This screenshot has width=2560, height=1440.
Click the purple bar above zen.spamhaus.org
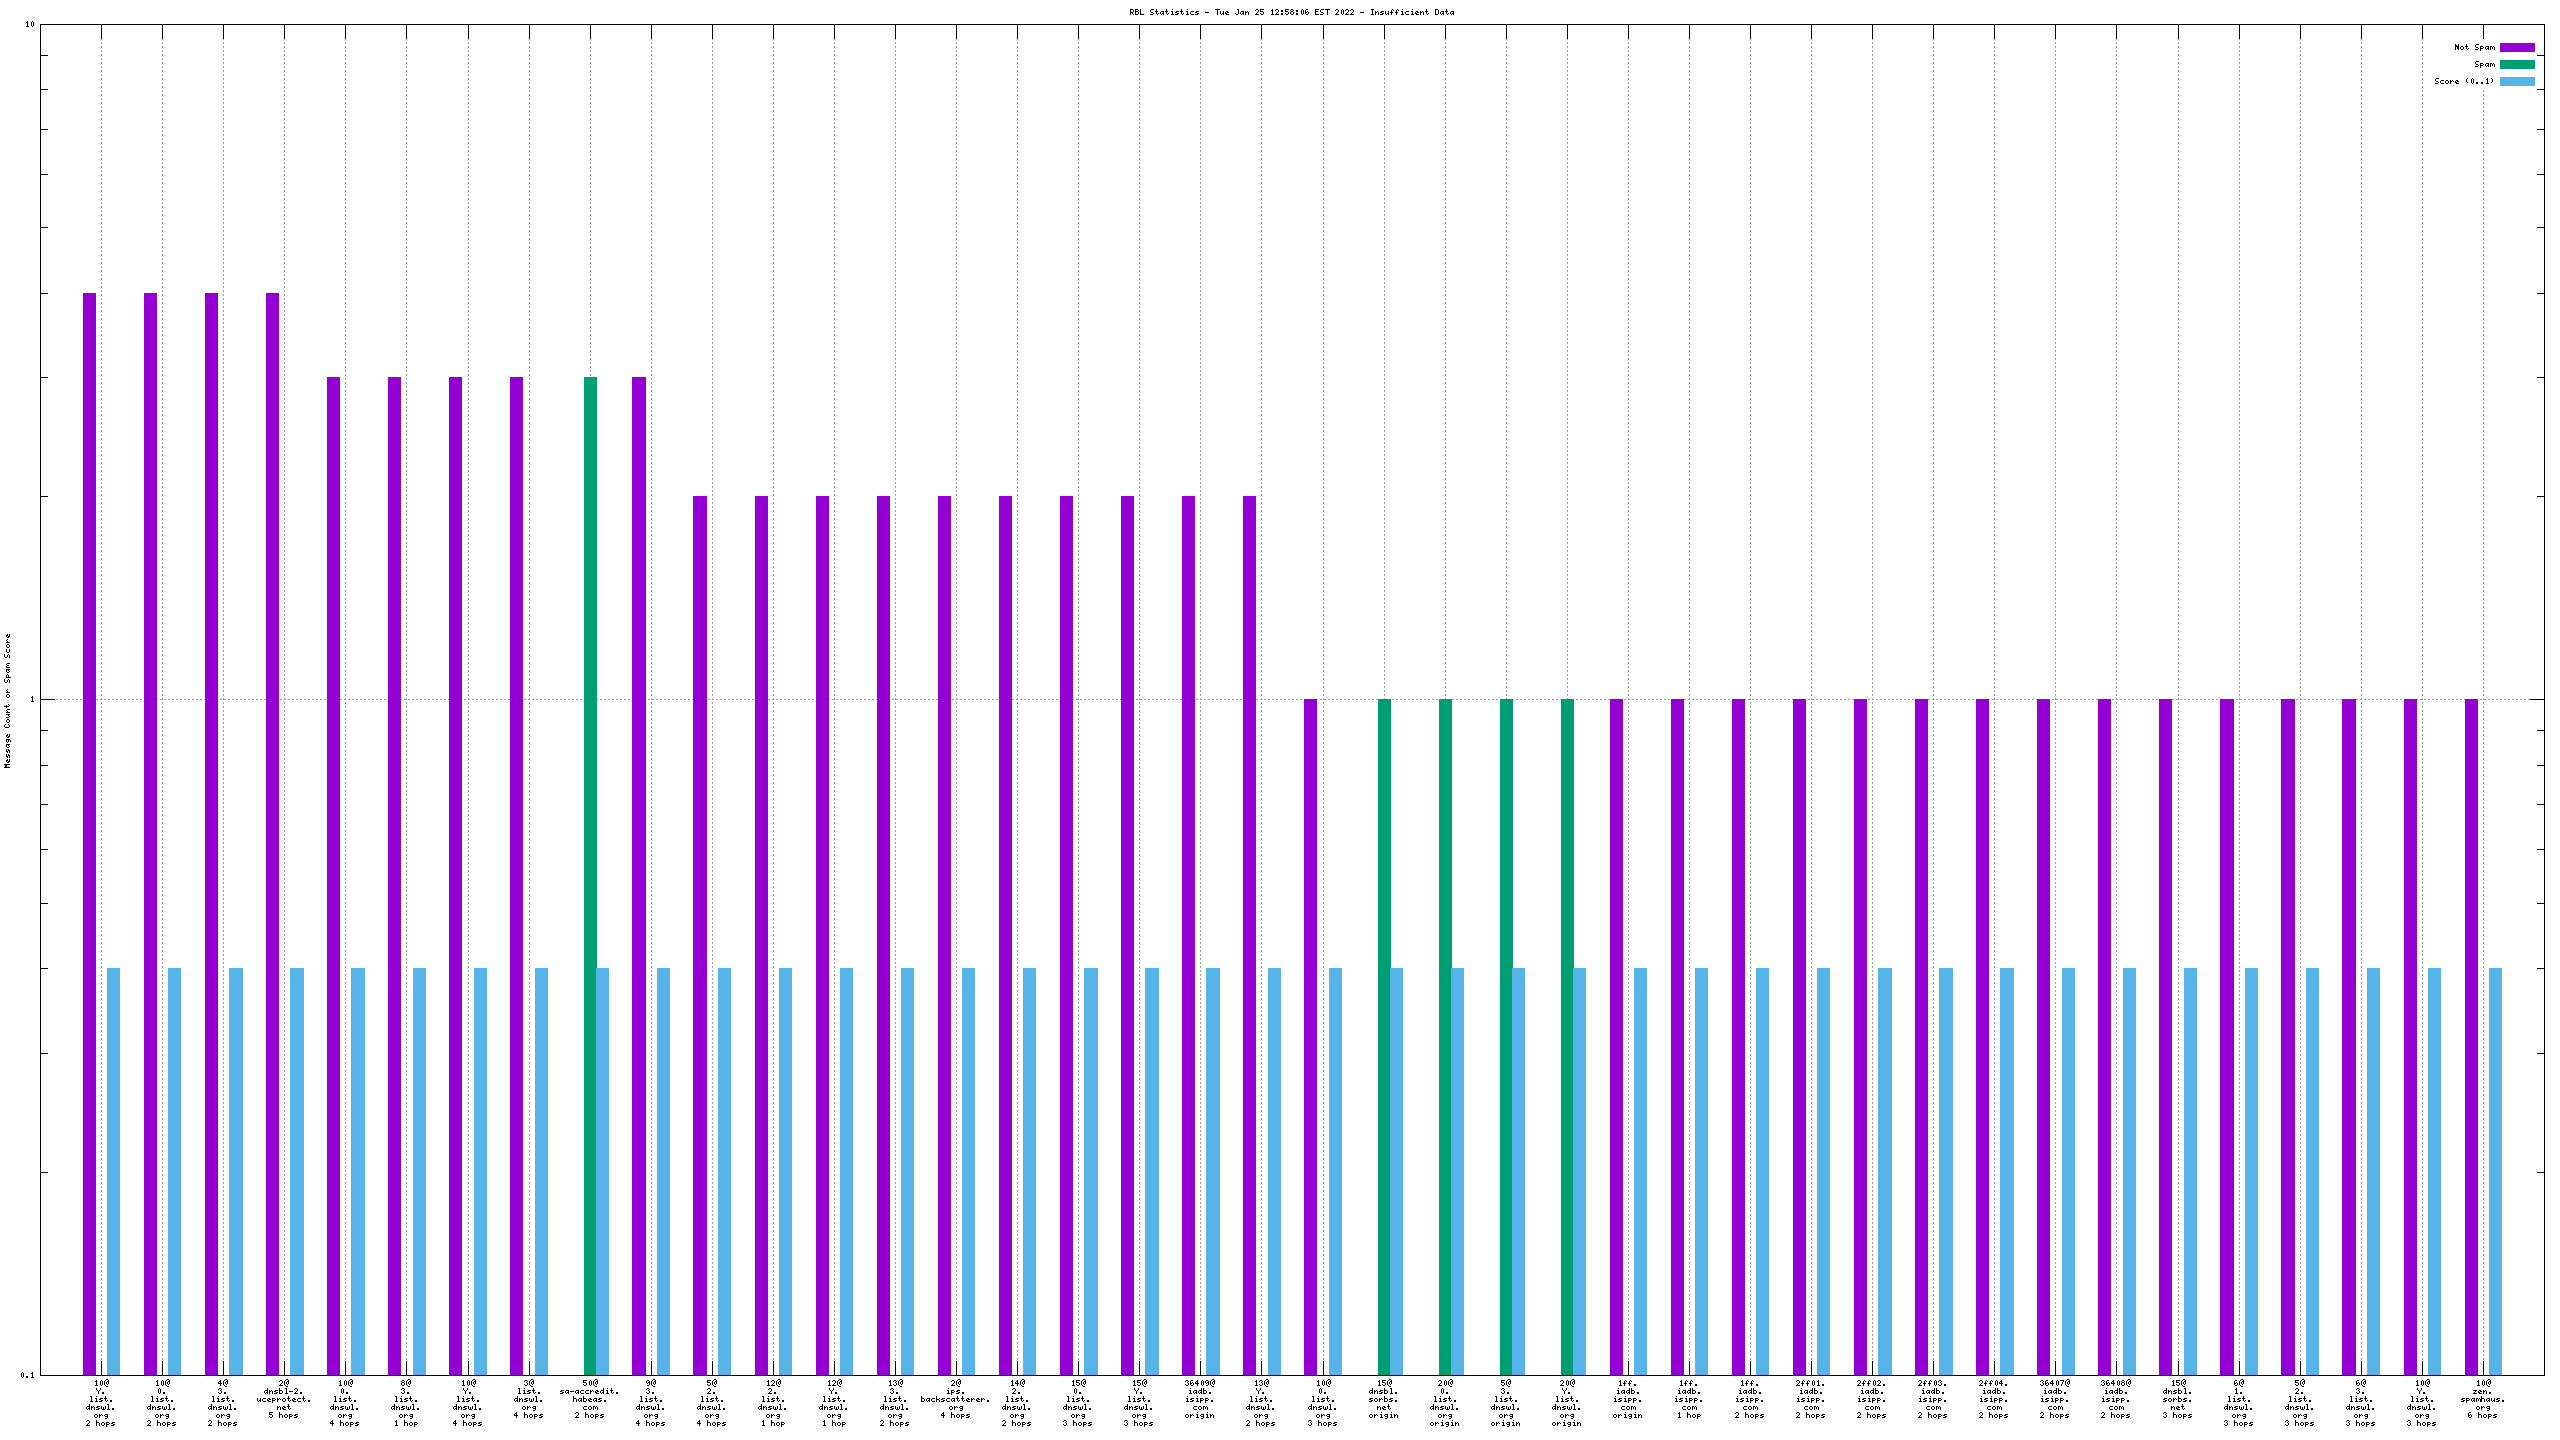click(2471, 1036)
